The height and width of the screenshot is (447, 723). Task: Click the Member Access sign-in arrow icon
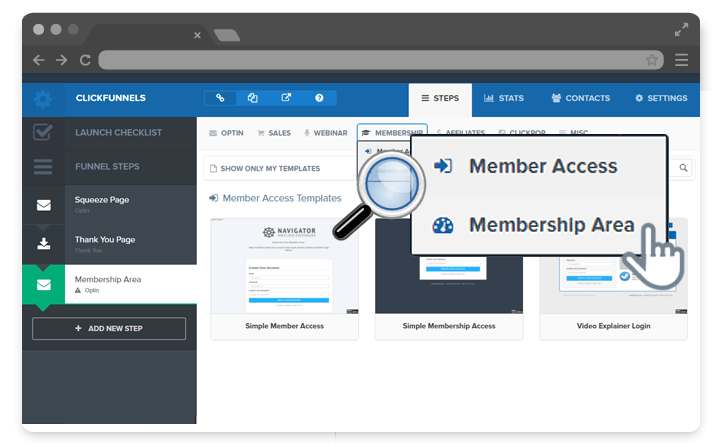coord(443,166)
